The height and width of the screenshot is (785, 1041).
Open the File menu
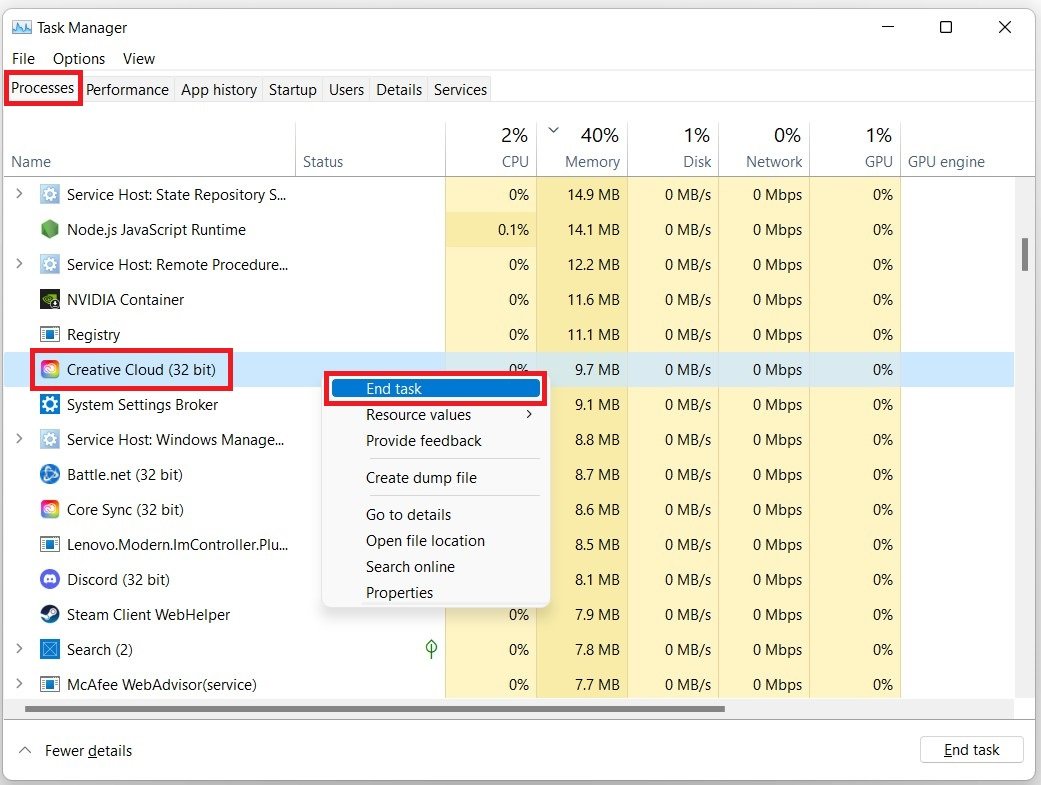click(x=23, y=58)
